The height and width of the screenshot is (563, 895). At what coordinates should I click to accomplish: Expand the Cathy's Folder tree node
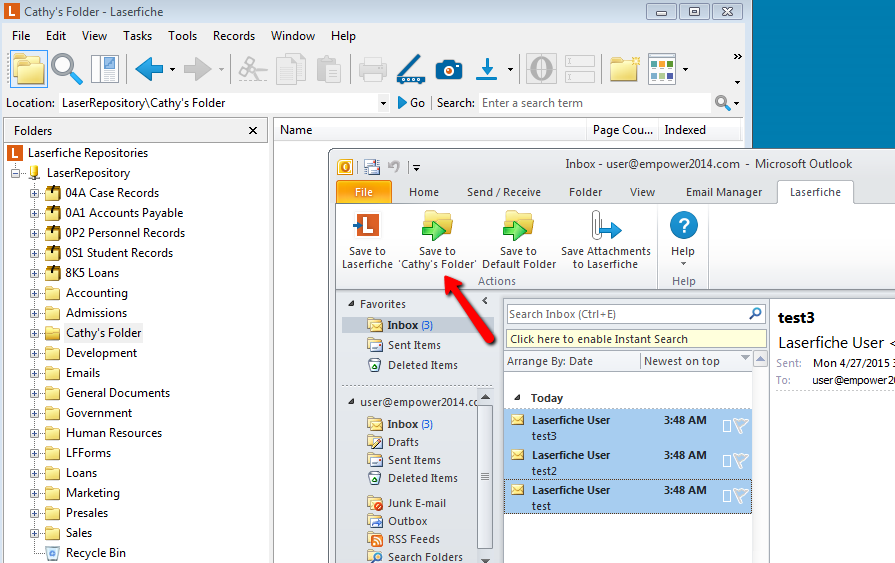[34, 333]
